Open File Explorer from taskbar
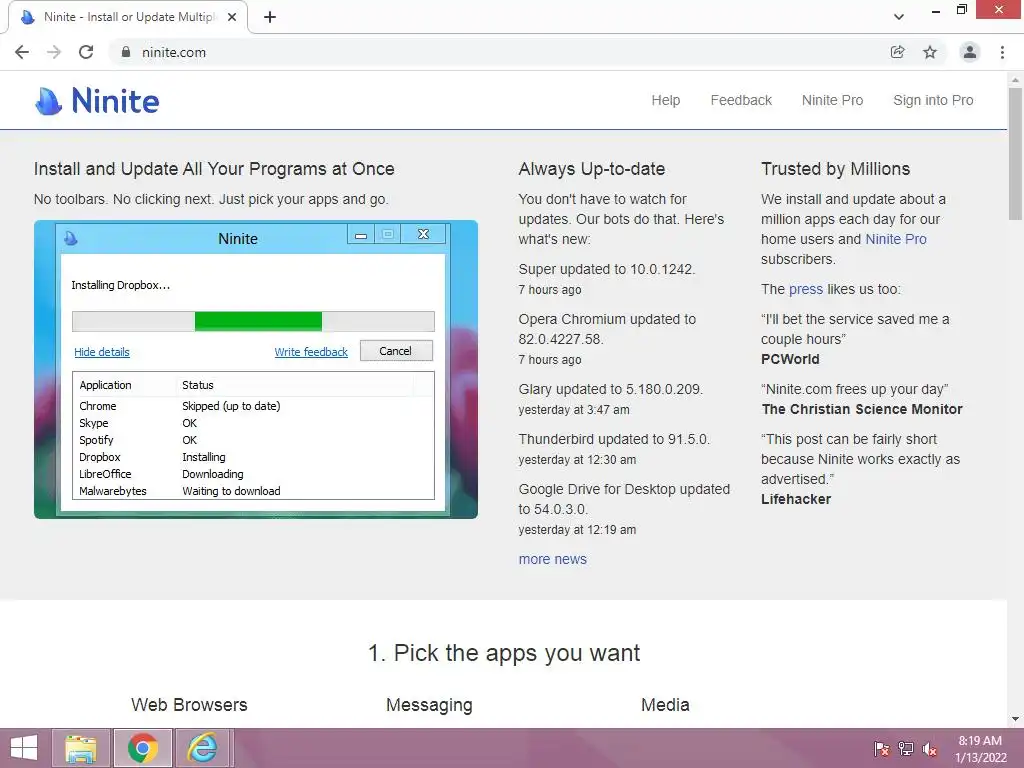1024x768 pixels. click(x=81, y=748)
